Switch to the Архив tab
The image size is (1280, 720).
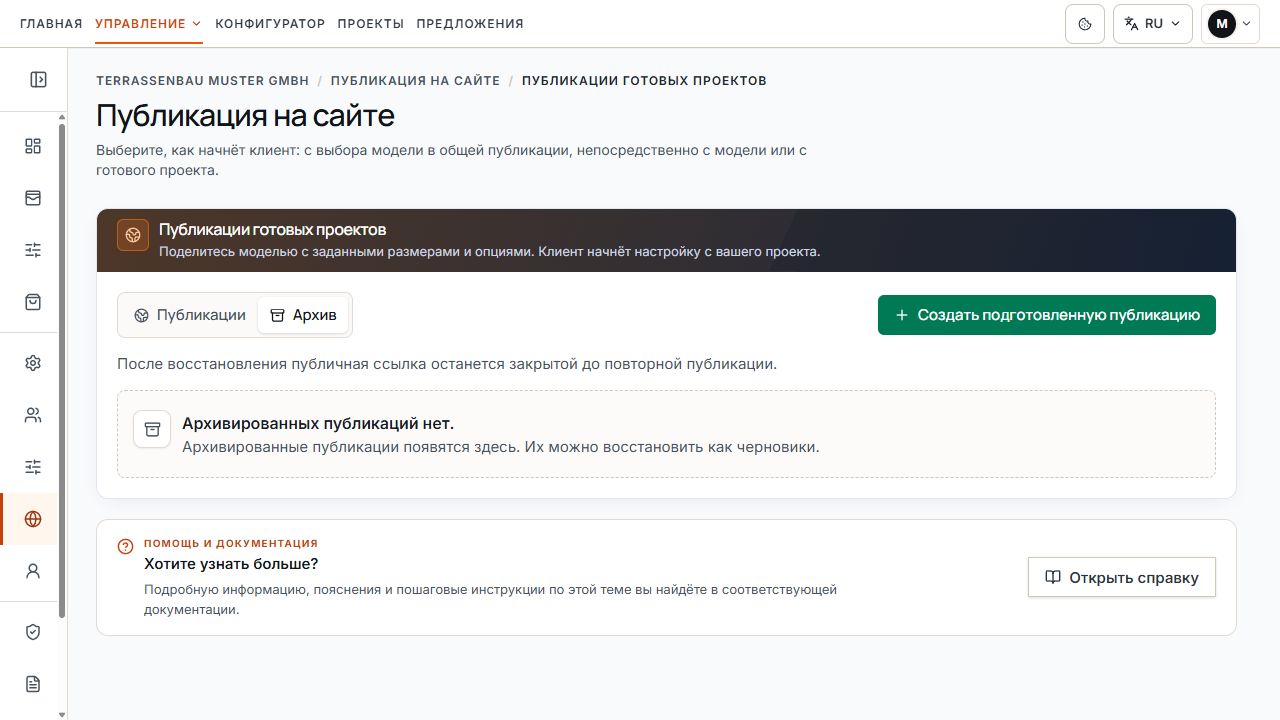click(303, 315)
